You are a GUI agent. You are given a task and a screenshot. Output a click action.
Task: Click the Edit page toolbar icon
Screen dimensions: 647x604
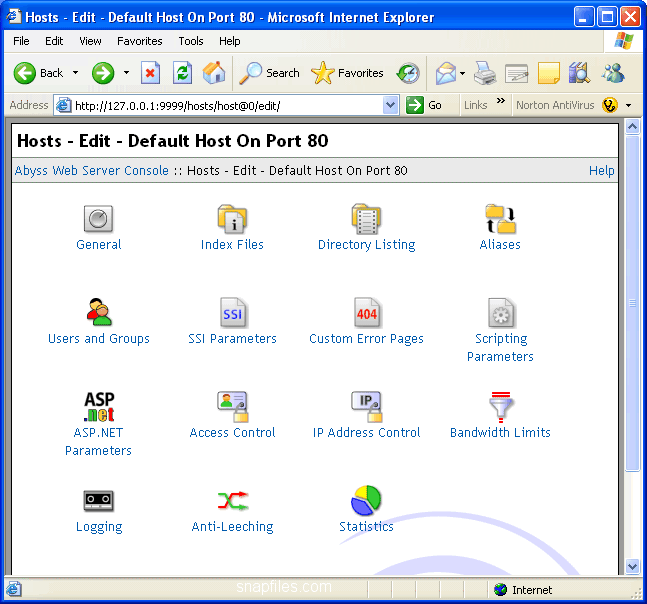[x=516, y=74]
